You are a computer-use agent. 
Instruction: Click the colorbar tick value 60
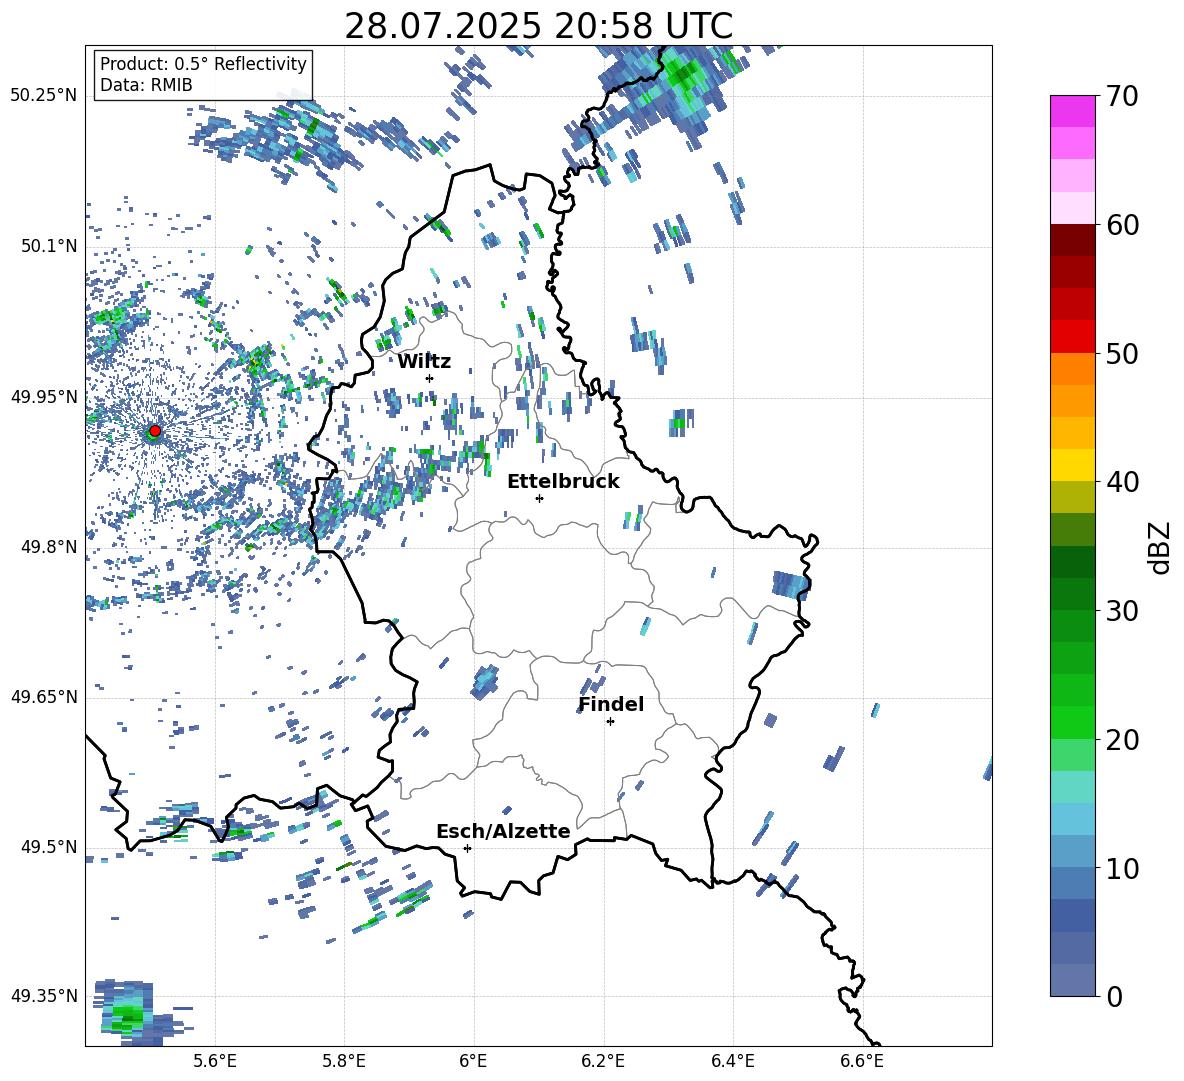point(1123,225)
